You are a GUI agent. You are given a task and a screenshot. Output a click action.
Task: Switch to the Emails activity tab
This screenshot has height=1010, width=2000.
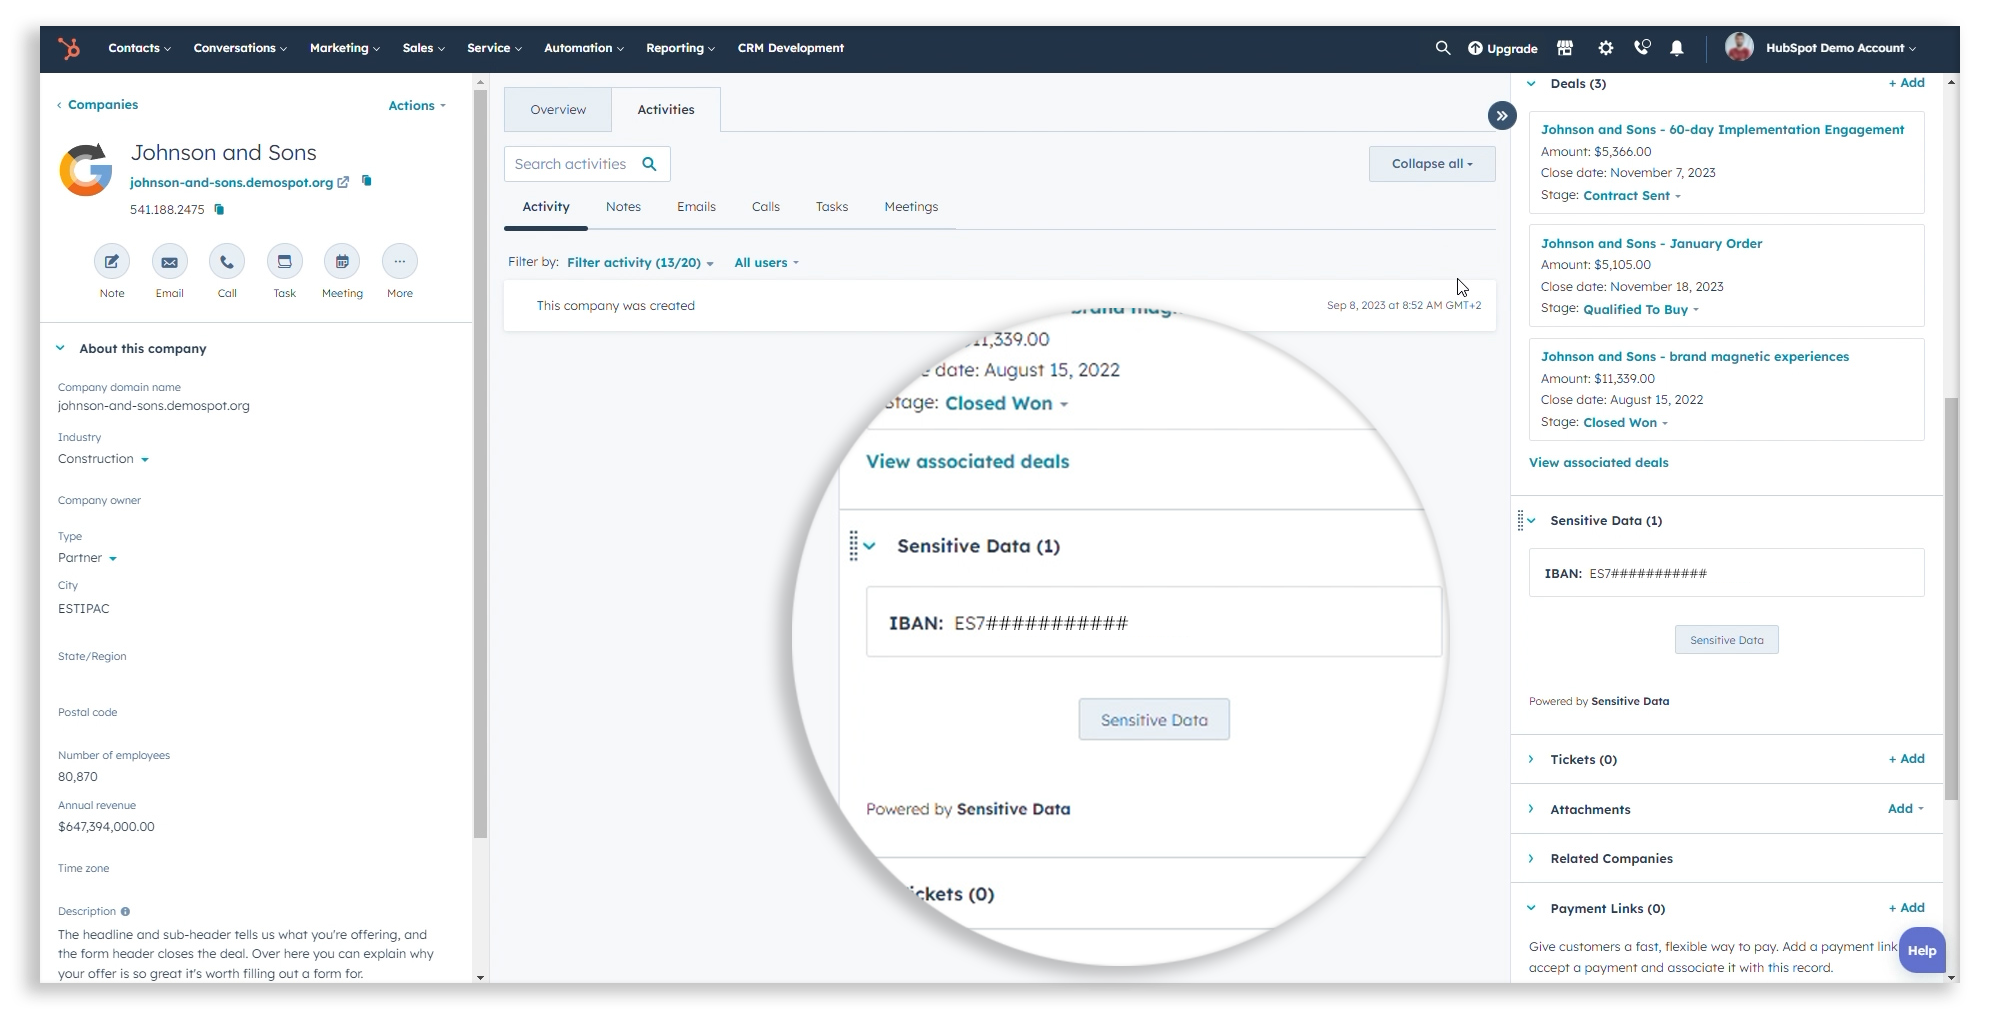coord(696,207)
